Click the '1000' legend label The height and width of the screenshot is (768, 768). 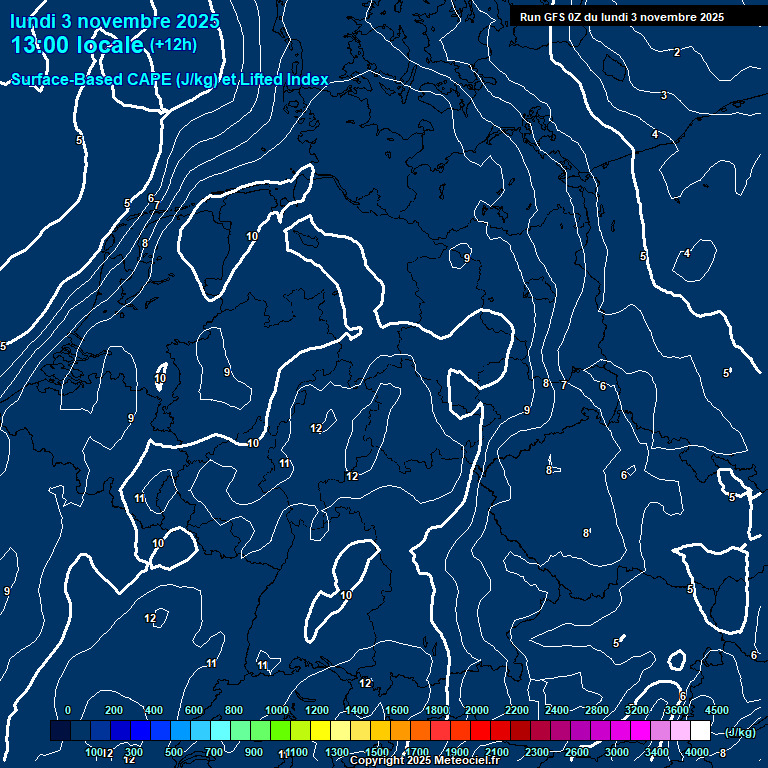pos(277,710)
